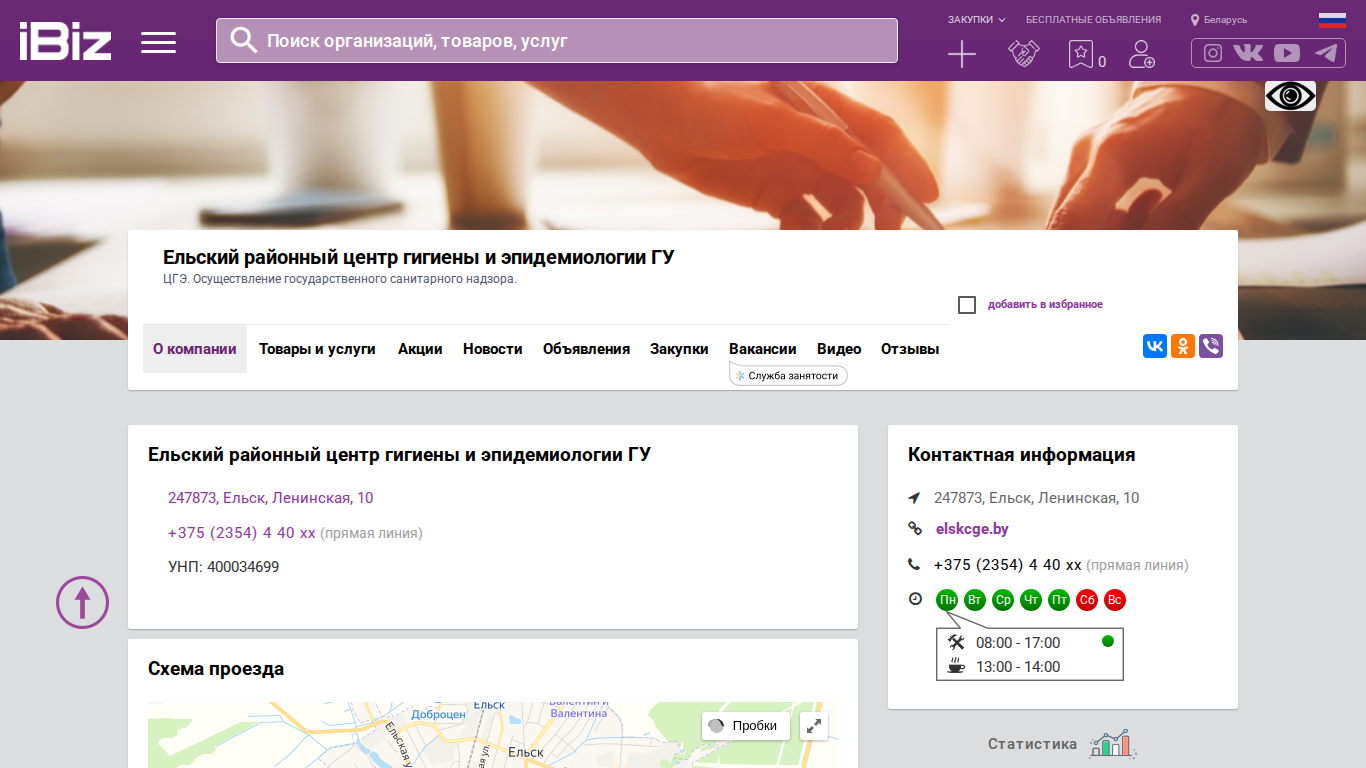
Task: Click the clock working-hours icon
Action: (915, 599)
